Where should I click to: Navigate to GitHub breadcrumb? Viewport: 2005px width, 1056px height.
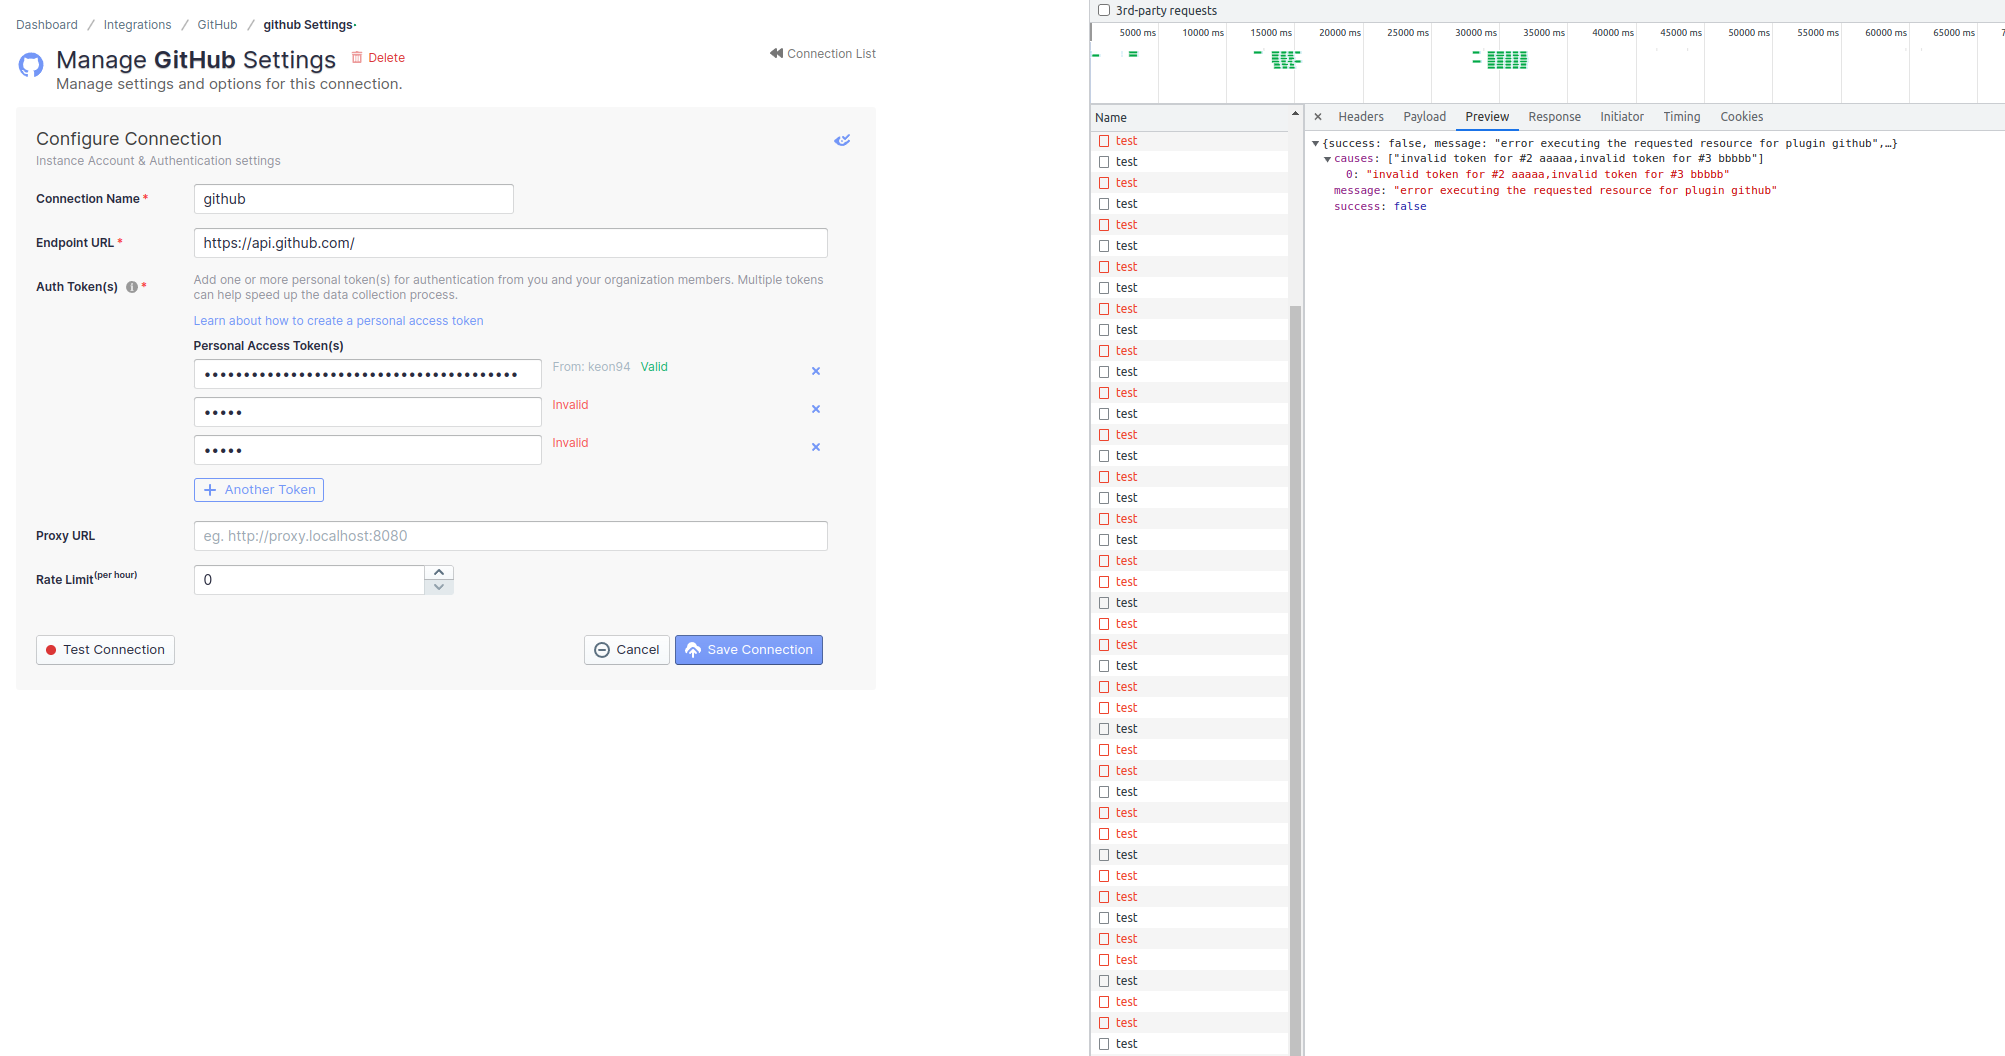tap(217, 25)
